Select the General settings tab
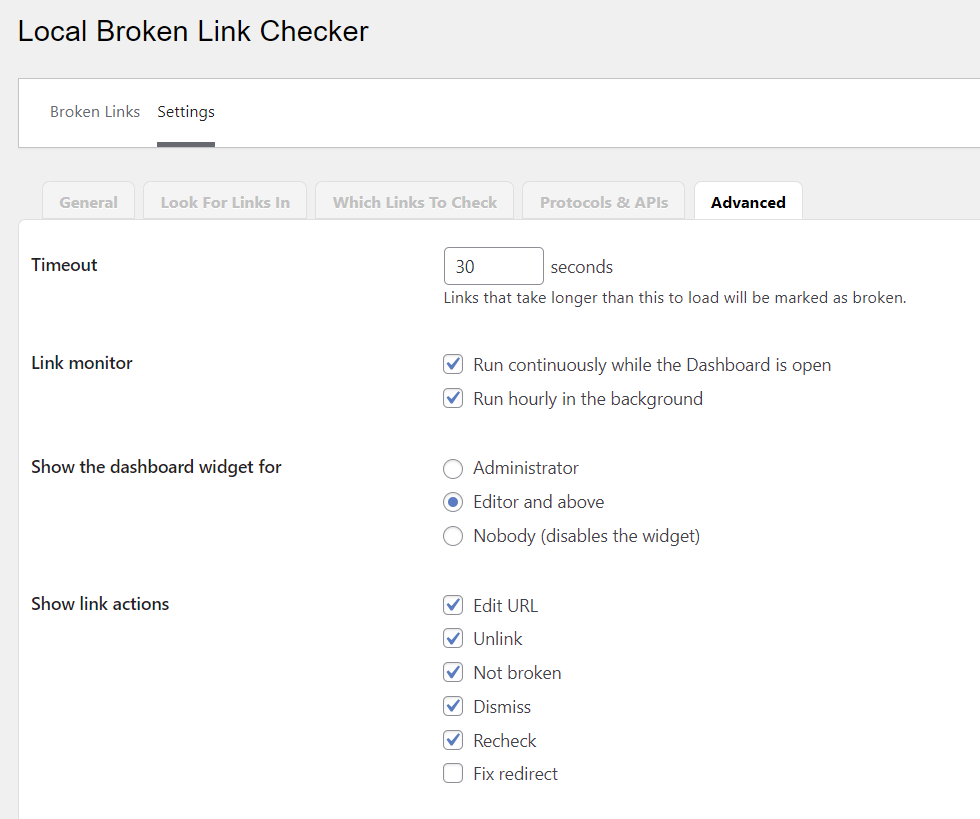Viewport: 980px width, 819px height. pos(88,201)
